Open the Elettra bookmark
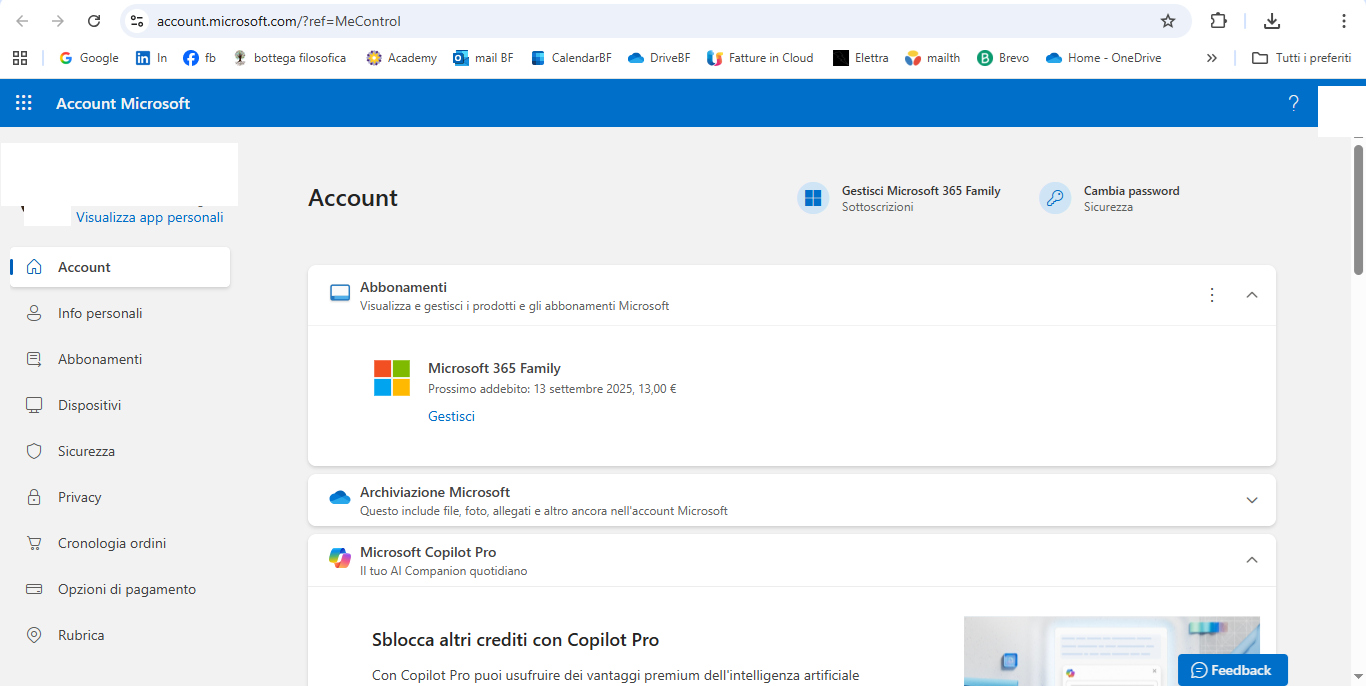Image resolution: width=1366 pixels, height=686 pixels. click(x=861, y=58)
